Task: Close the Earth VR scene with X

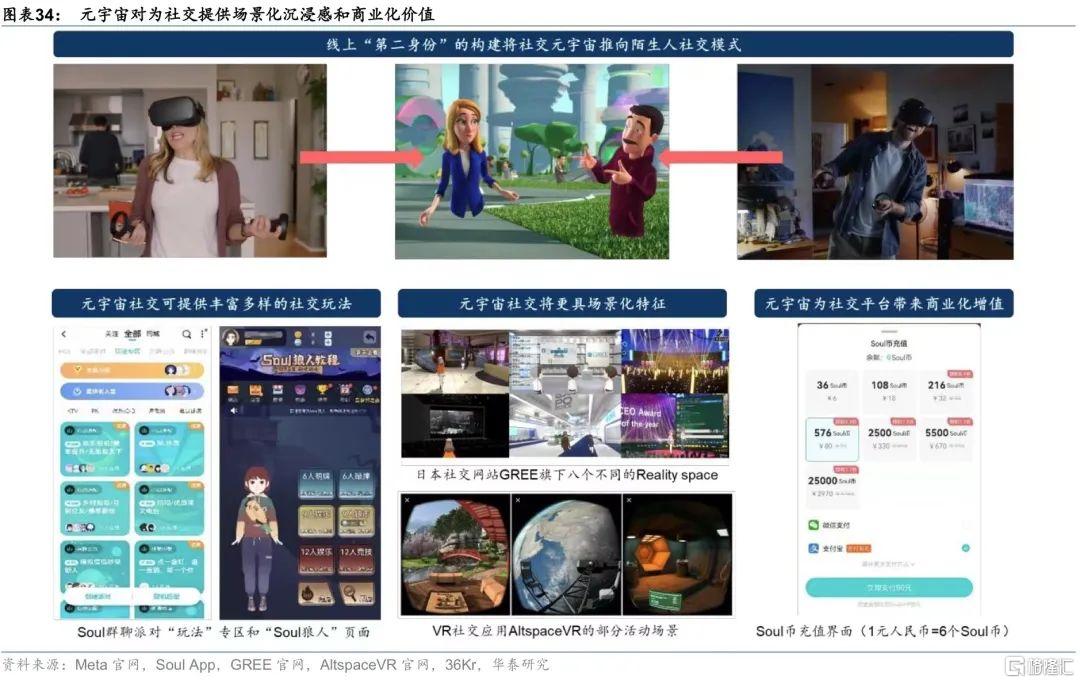Action: pos(518,499)
